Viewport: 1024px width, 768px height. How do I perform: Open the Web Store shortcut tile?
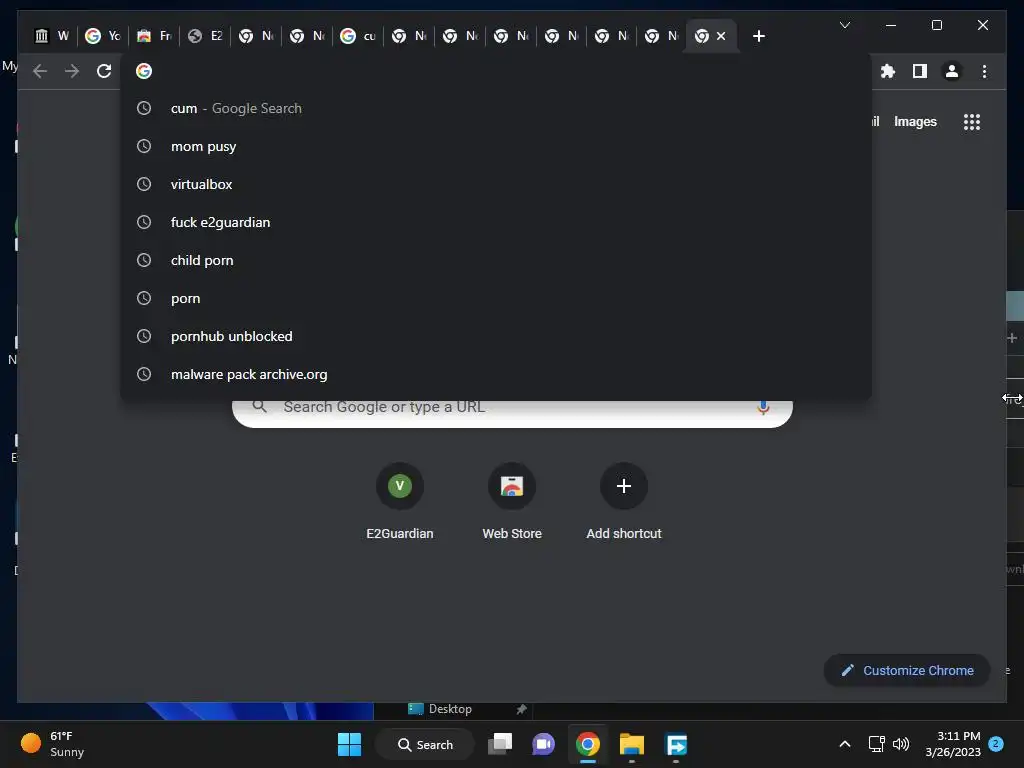pyautogui.click(x=512, y=502)
